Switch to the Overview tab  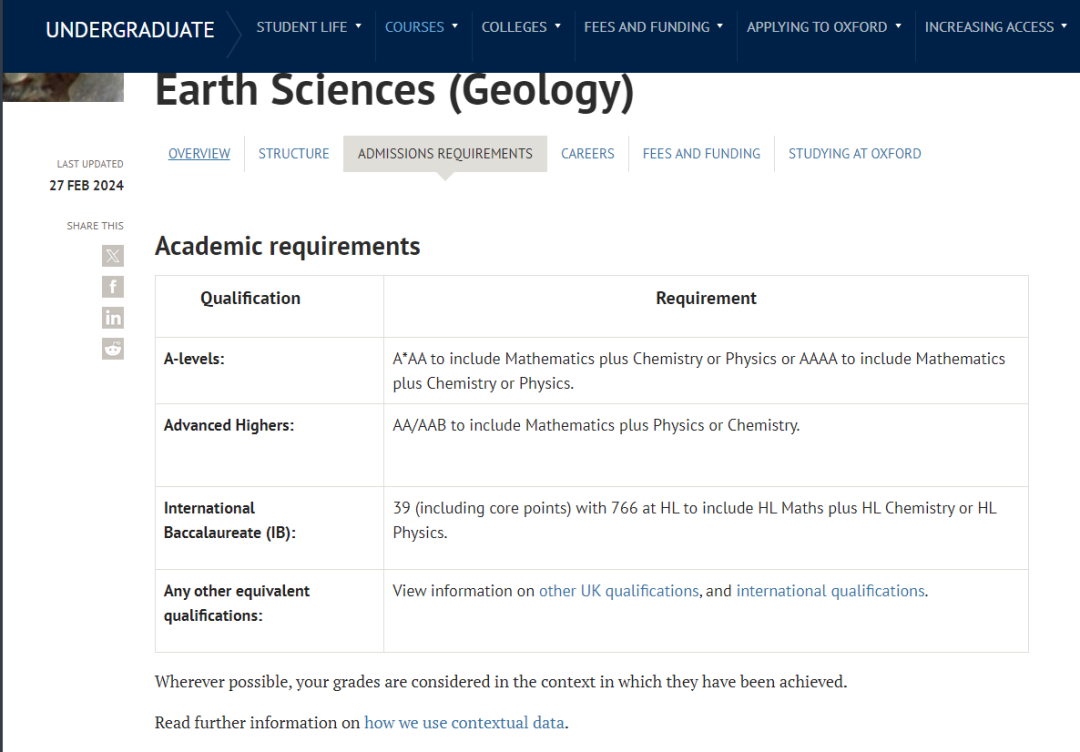point(199,154)
